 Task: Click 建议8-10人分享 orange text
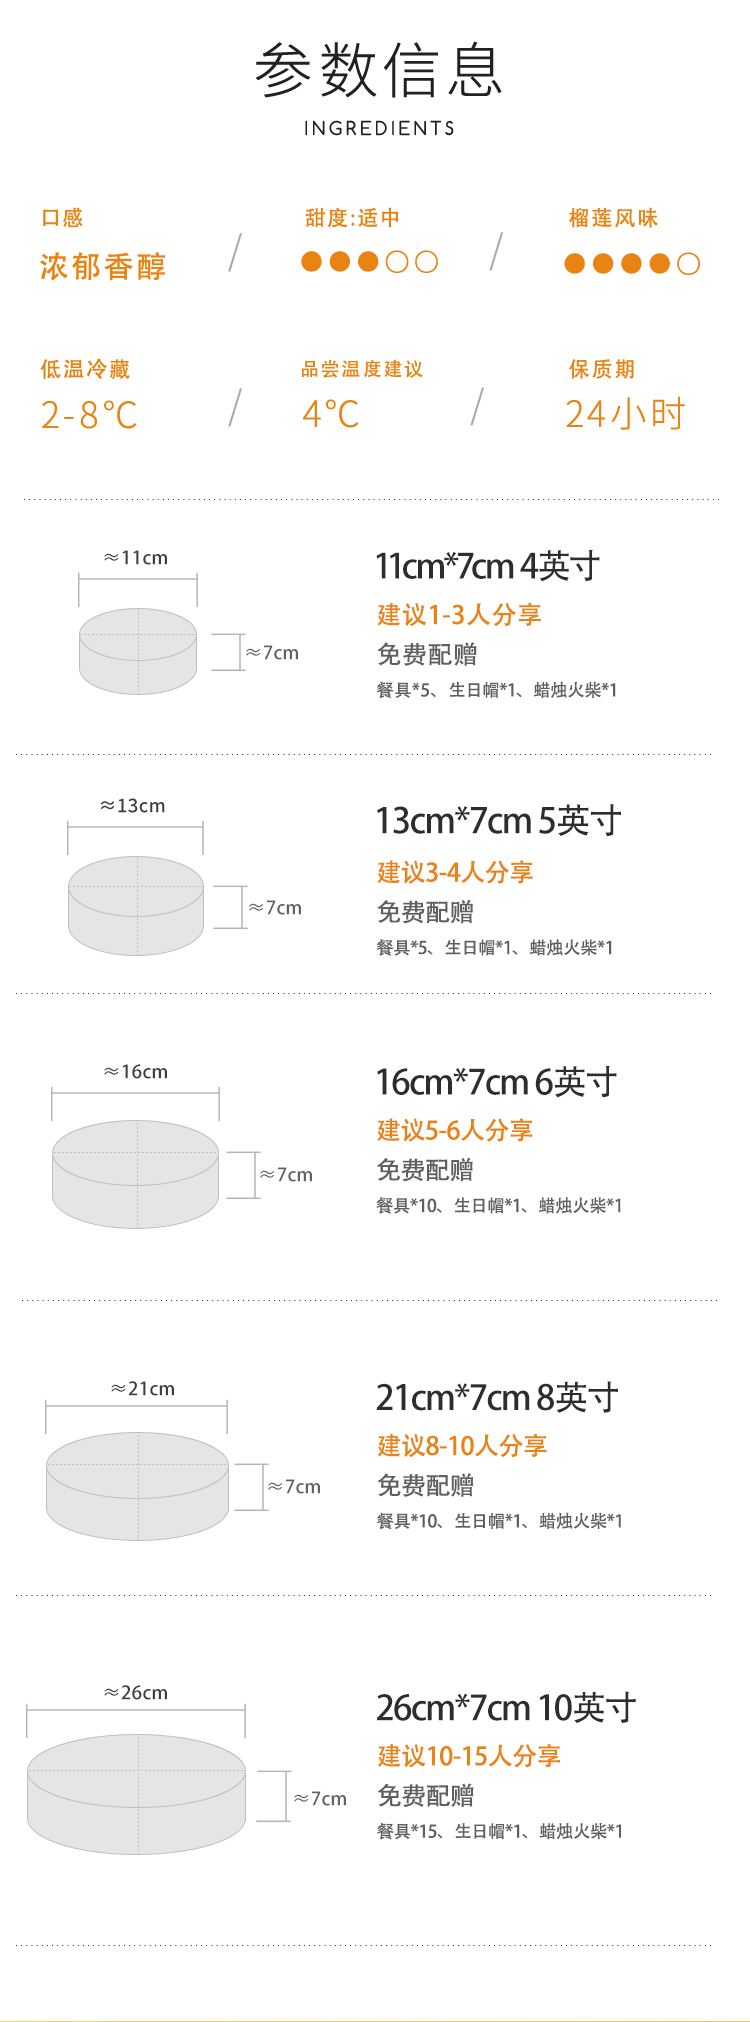(462, 1445)
